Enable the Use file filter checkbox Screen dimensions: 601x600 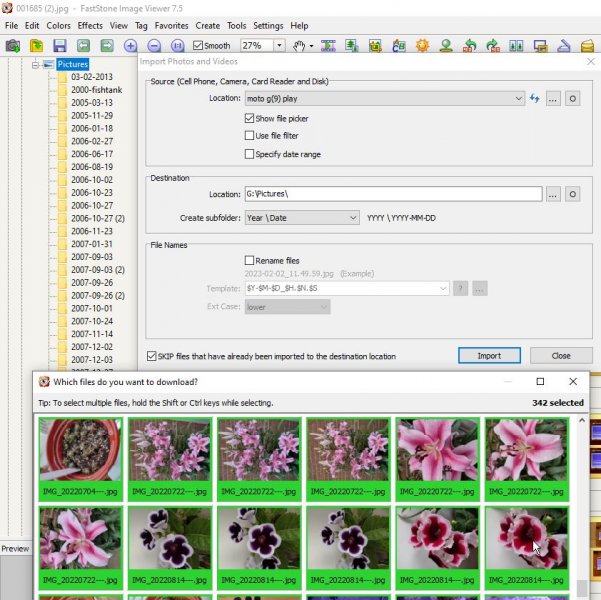coord(249,136)
